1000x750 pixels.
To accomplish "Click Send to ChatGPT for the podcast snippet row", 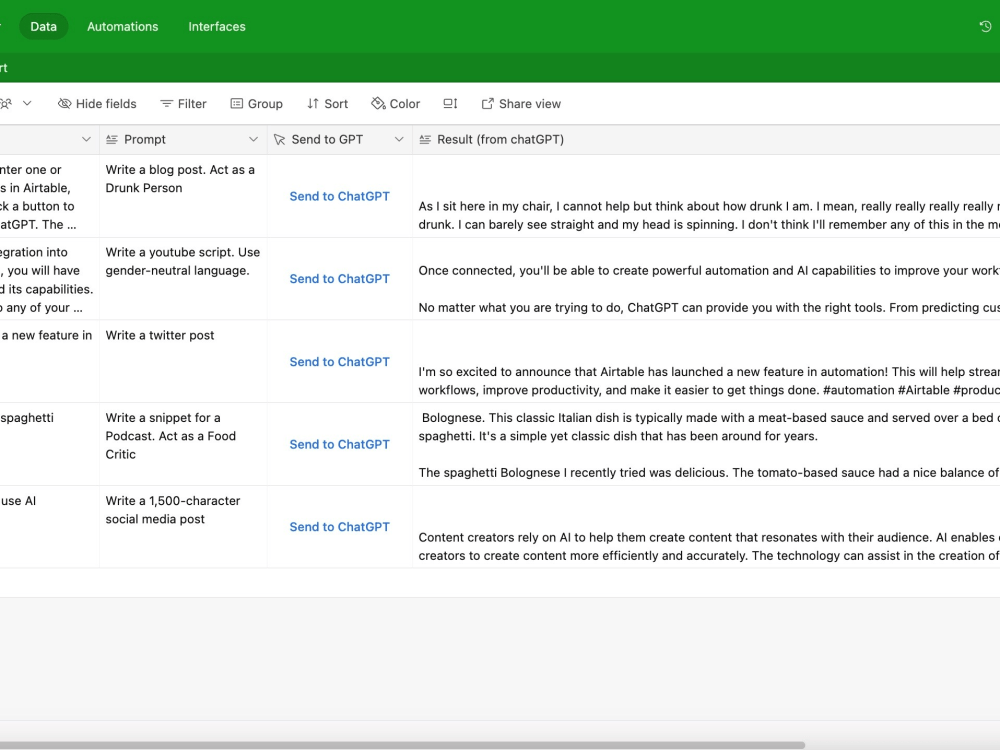I will click(x=339, y=444).
